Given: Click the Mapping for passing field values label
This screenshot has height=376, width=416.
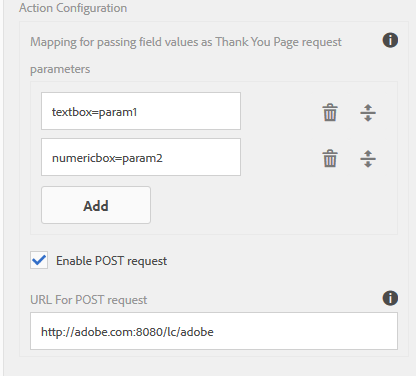Looking at the screenshot, I should coord(186,43).
